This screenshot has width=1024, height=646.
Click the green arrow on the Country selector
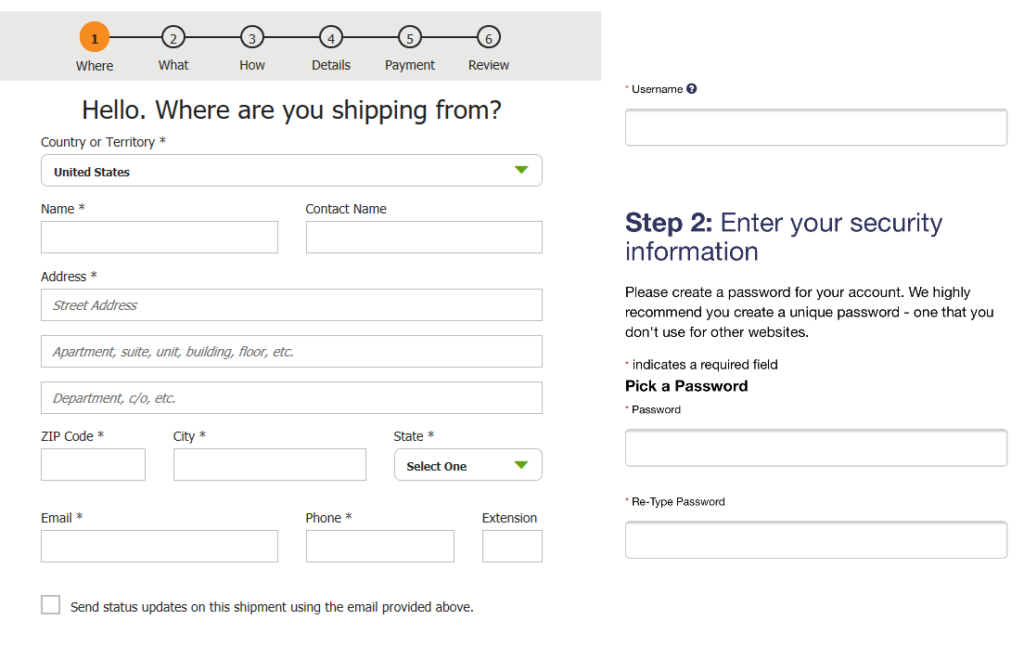(521, 170)
